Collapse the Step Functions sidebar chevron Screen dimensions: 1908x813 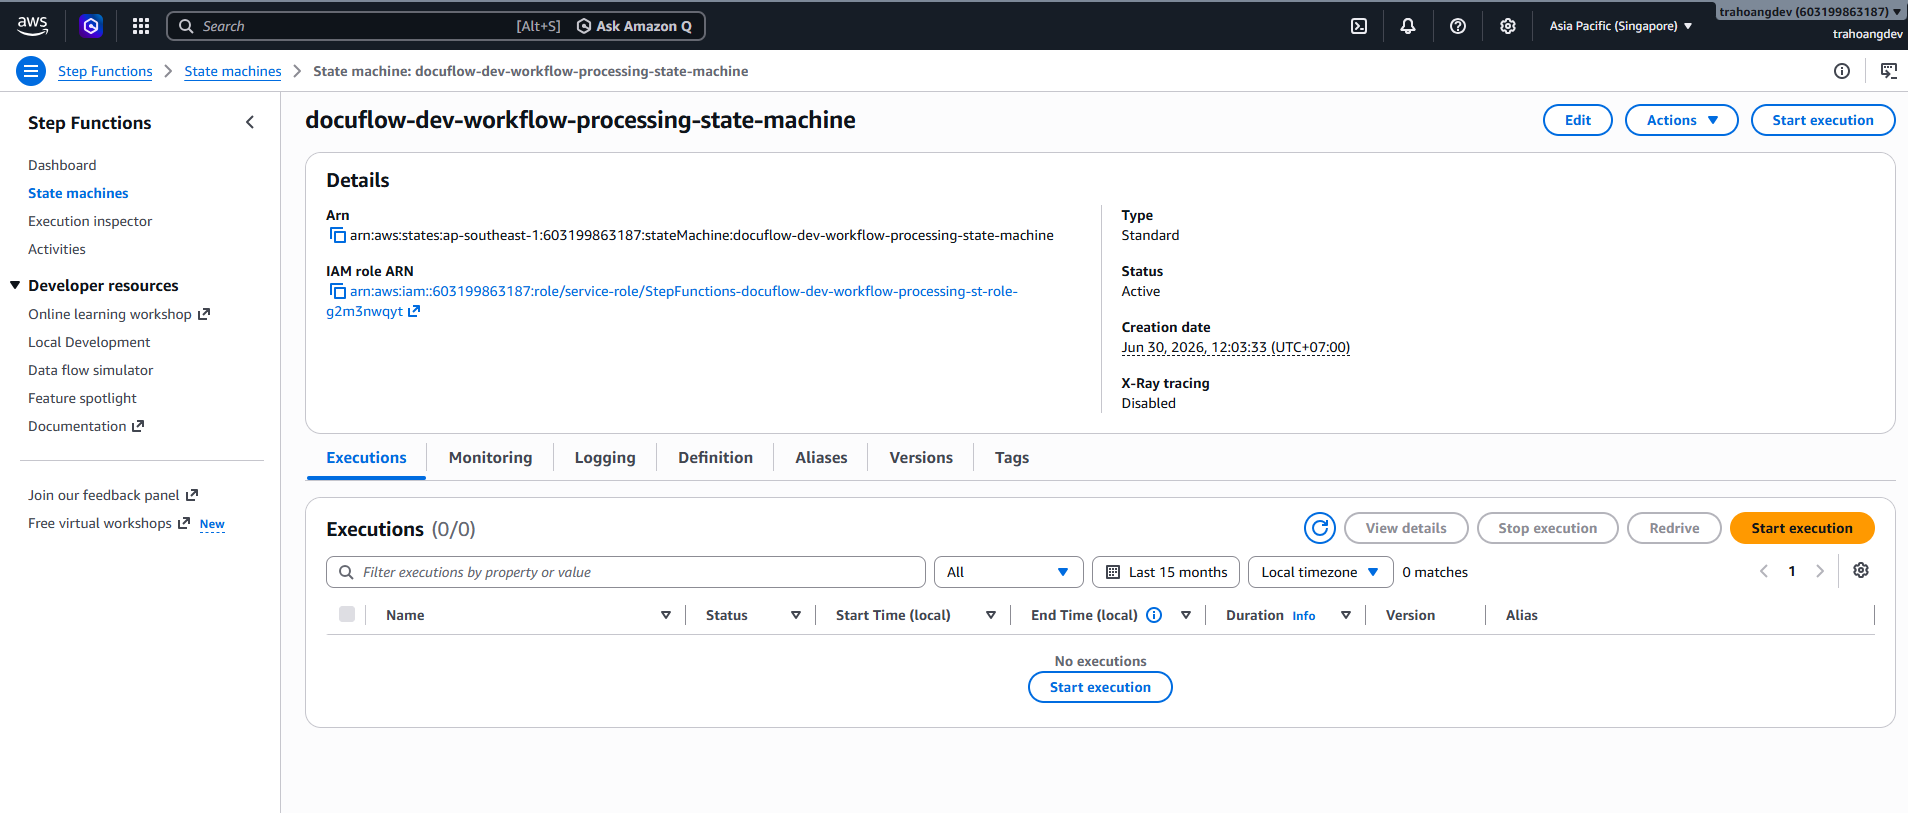click(x=250, y=122)
